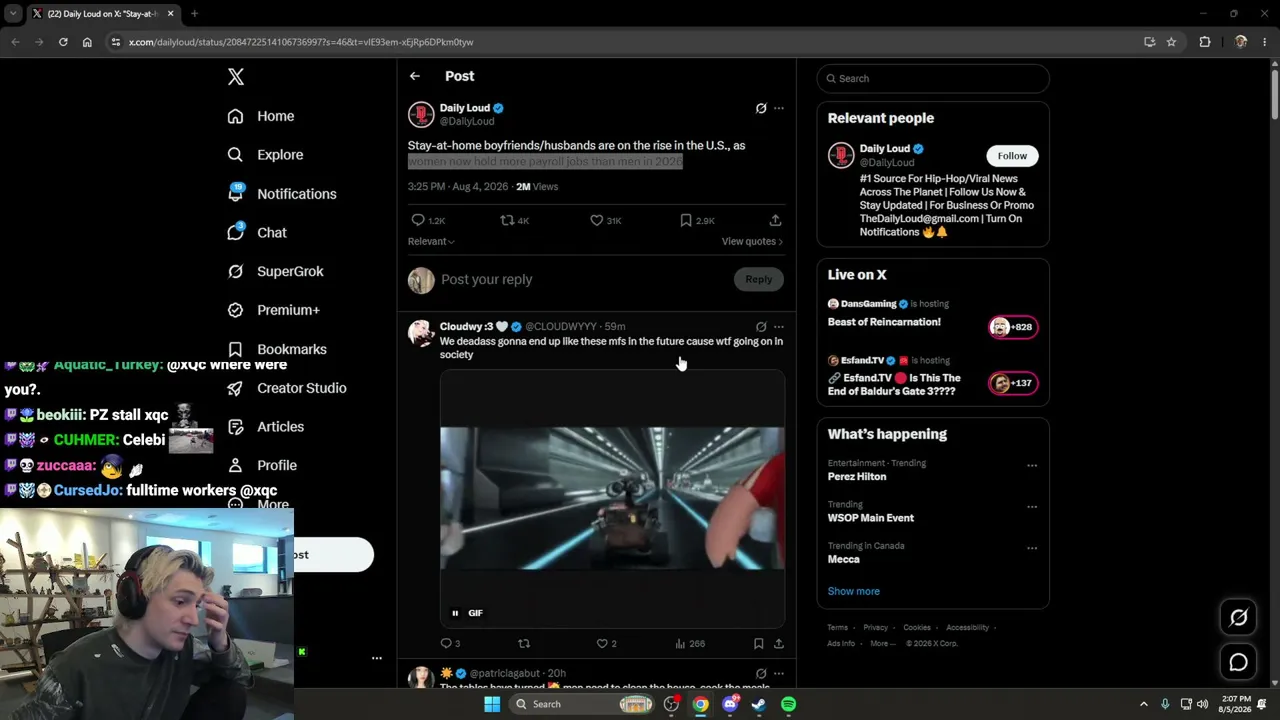
Task: Open the Windows Start menu
Action: click(492, 704)
